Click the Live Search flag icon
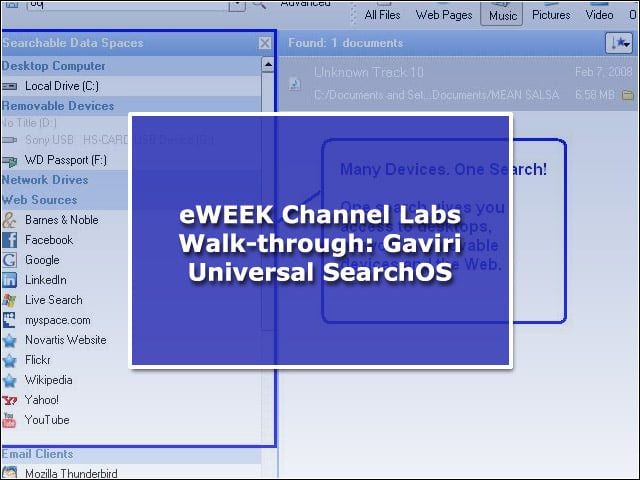 click(9, 300)
